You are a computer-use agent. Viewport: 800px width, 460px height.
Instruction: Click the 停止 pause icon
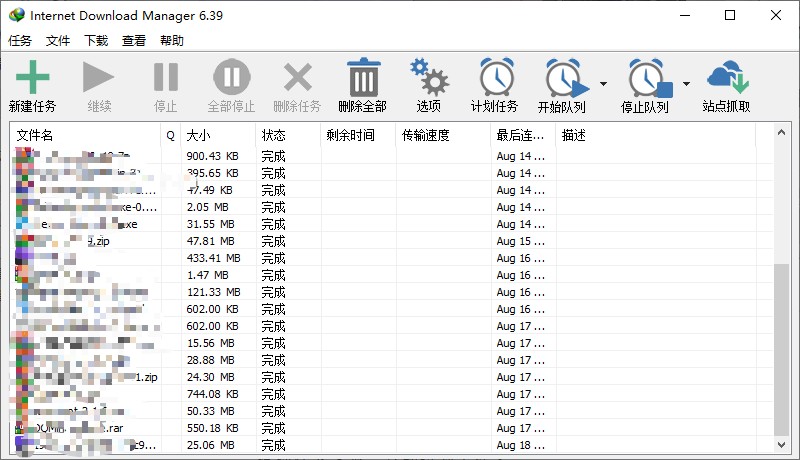tap(166, 78)
